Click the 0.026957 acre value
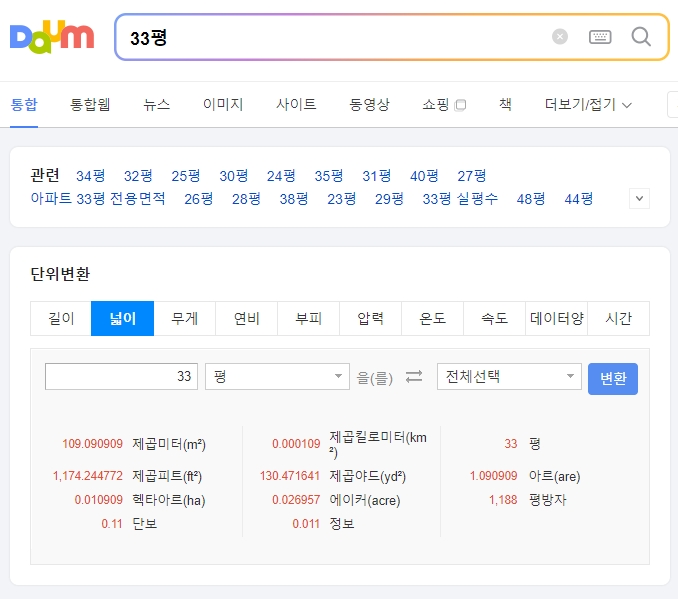678x599 pixels. coord(296,500)
